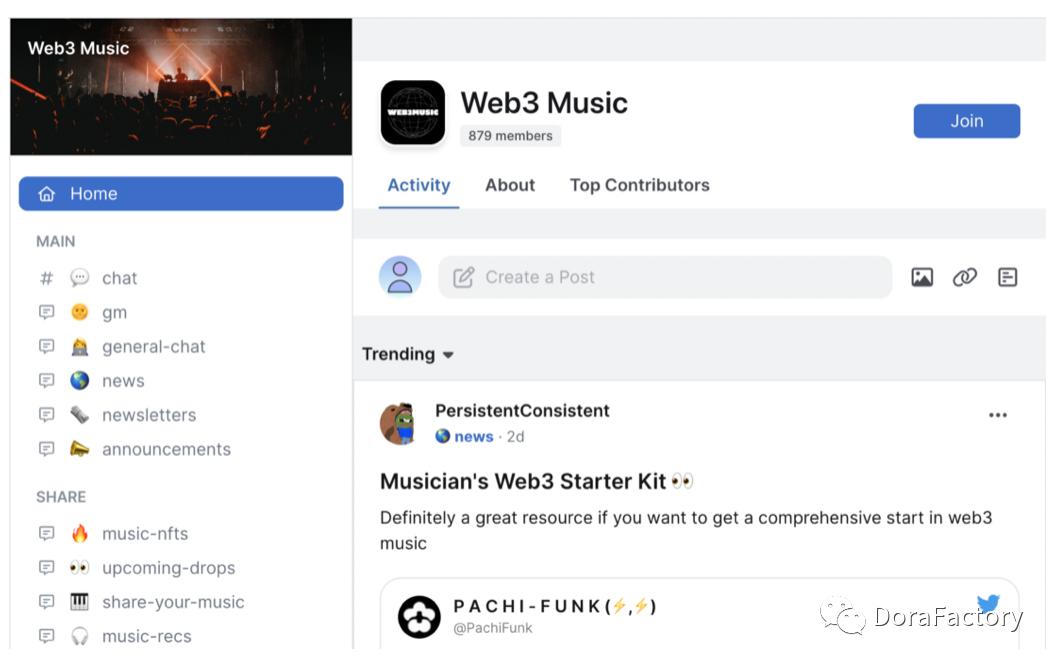Open the Trending sort dropdown
Image resolution: width=1058 pixels, height=666 pixels.
pos(404,354)
